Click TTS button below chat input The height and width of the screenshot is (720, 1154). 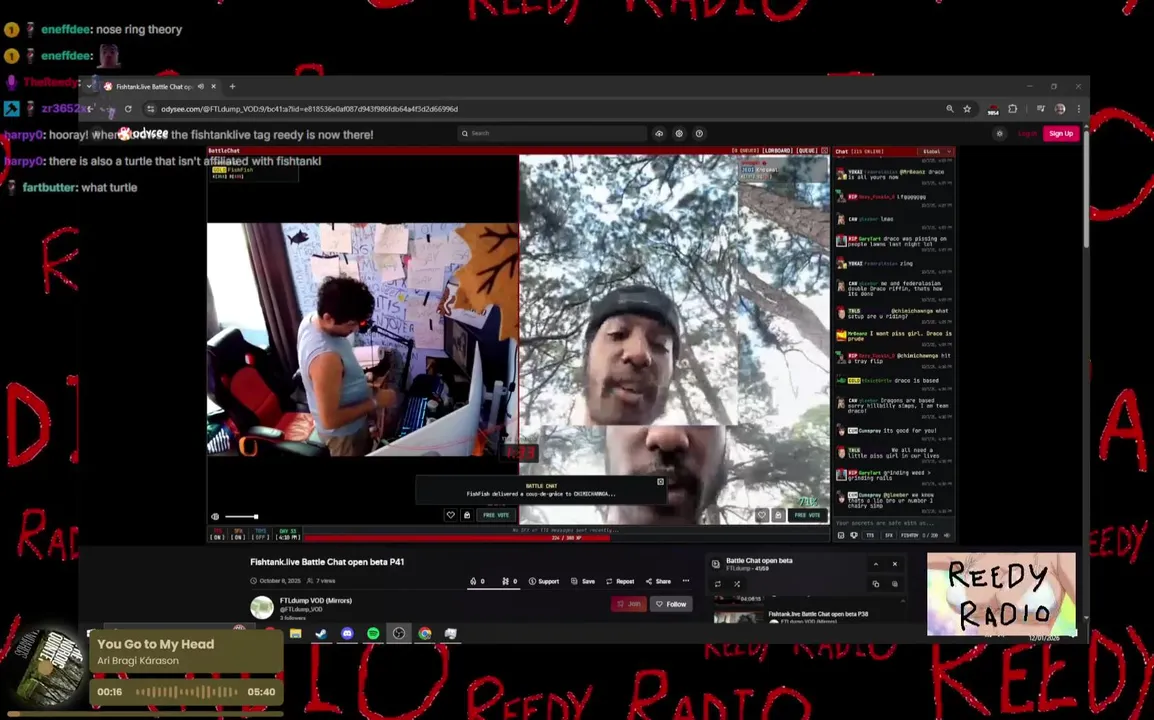870,535
